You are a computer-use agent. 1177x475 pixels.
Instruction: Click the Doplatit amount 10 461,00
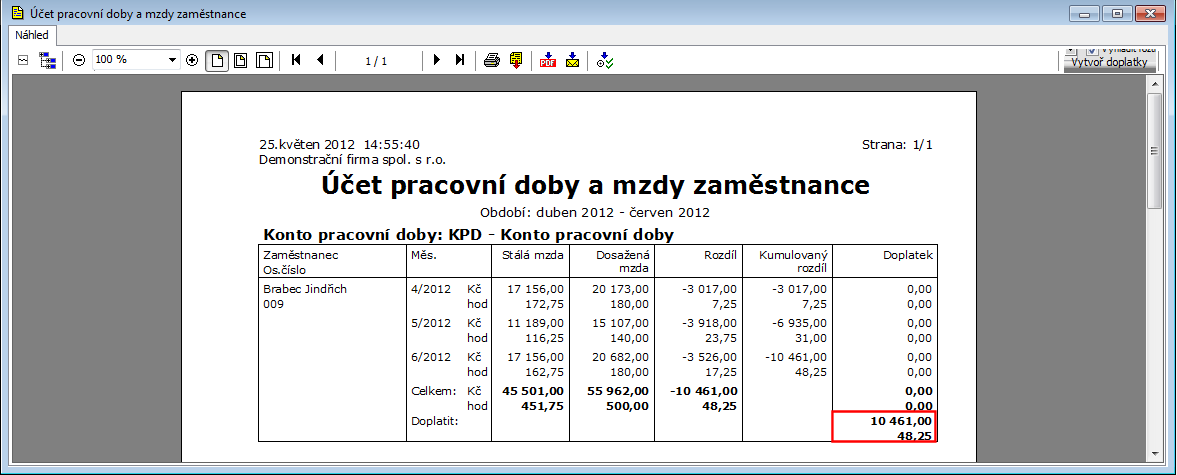coord(902,421)
